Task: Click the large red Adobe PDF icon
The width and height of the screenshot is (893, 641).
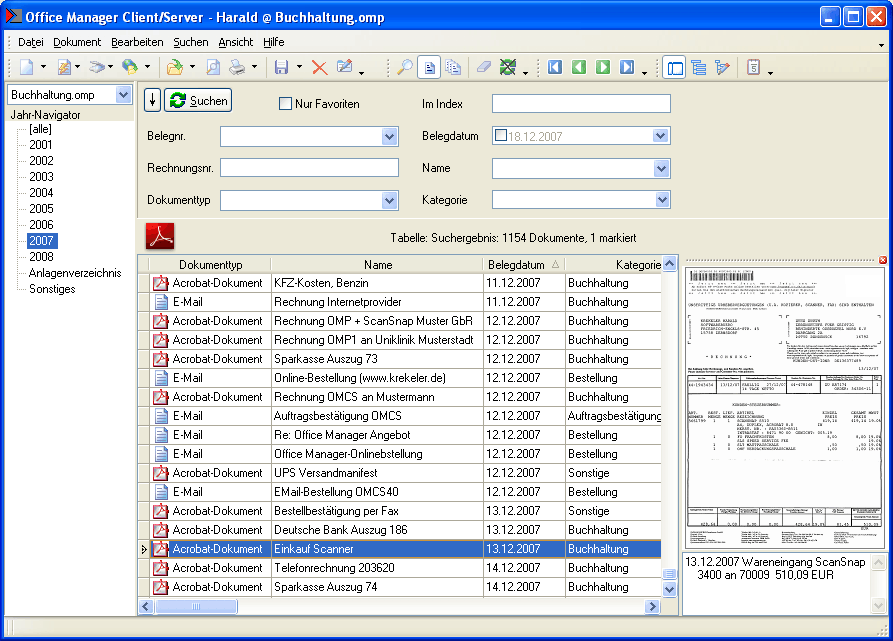Action: (160, 236)
